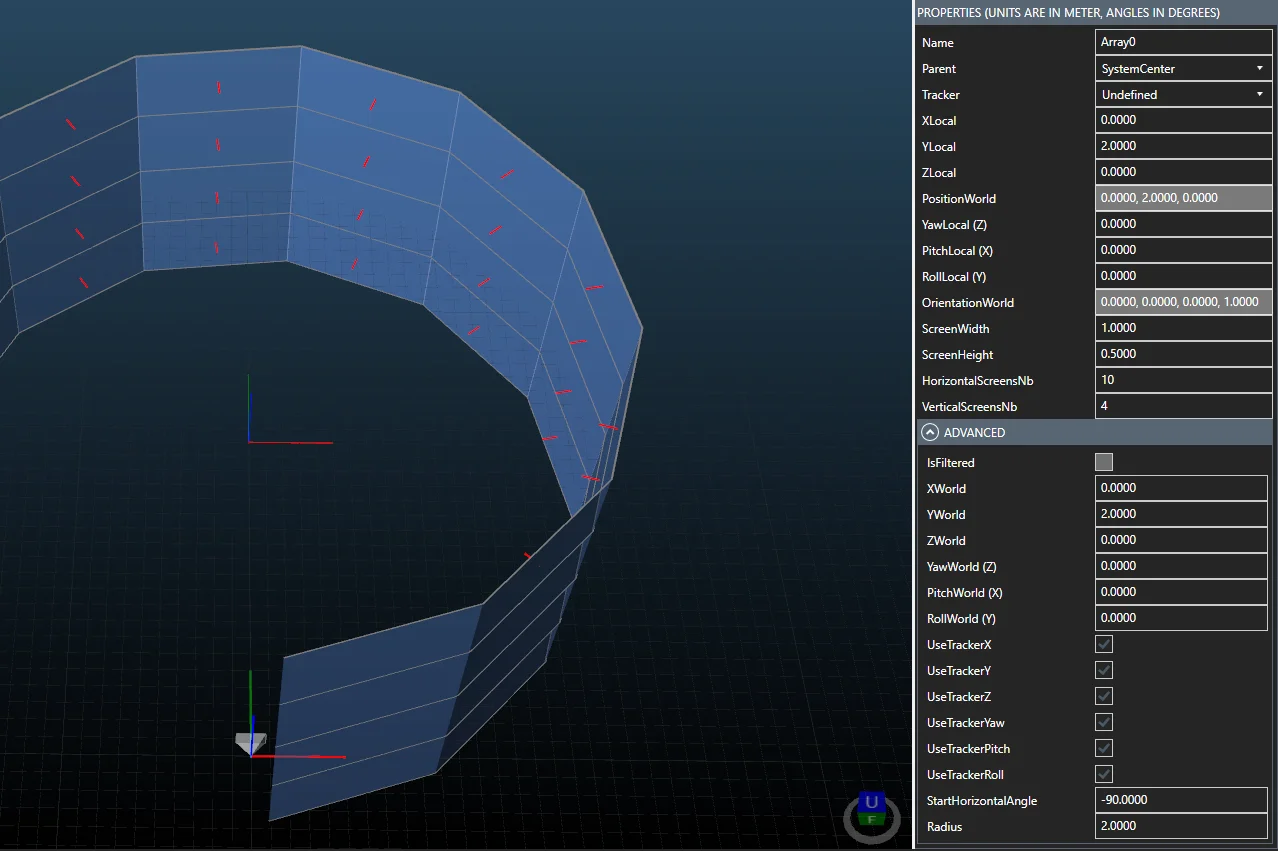Viewport: 1278px width, 851px height.
Task: Select the white tracker marker in viewport
Action: click(x=250, y=742)
